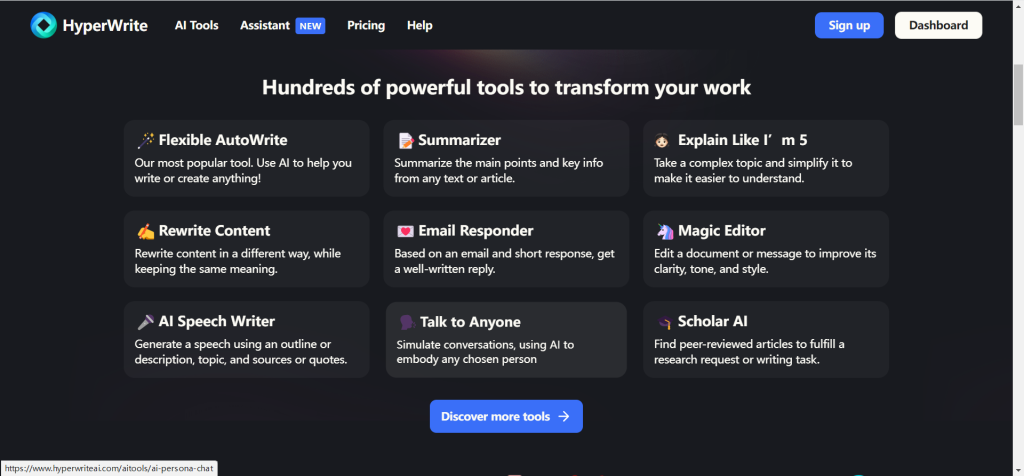The image size is (1024, 476).
Task: Click the speaking head icon beside Talk to Anyone
Action: pos(408,323)
